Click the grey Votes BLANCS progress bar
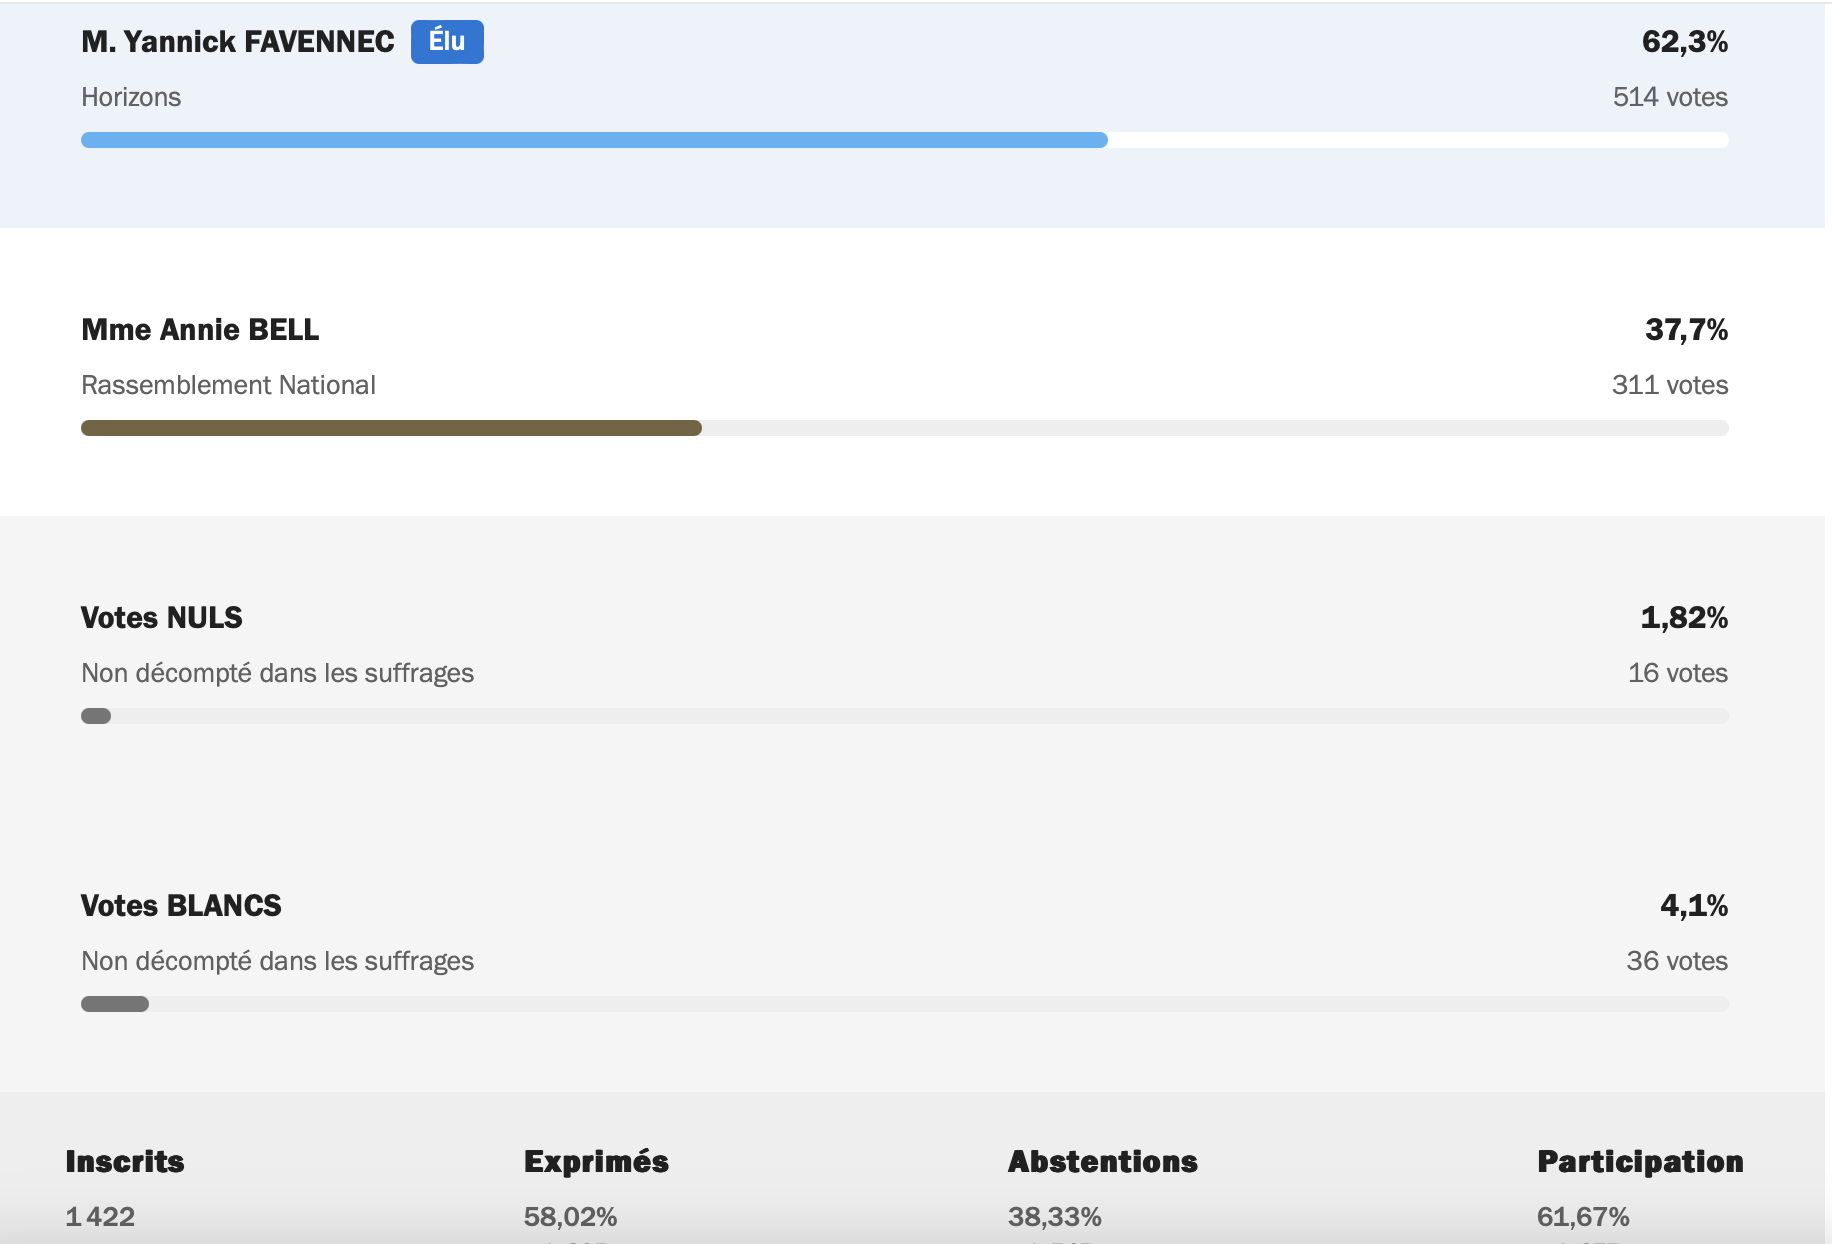 pyautogui.click(x=115, y=1004)
